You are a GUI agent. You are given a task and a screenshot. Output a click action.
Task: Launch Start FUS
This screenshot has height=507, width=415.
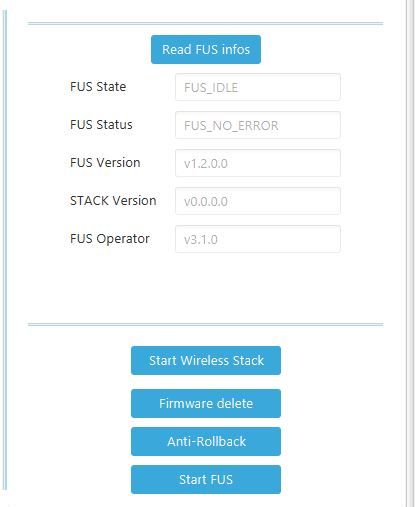click(x=206, y=479)
